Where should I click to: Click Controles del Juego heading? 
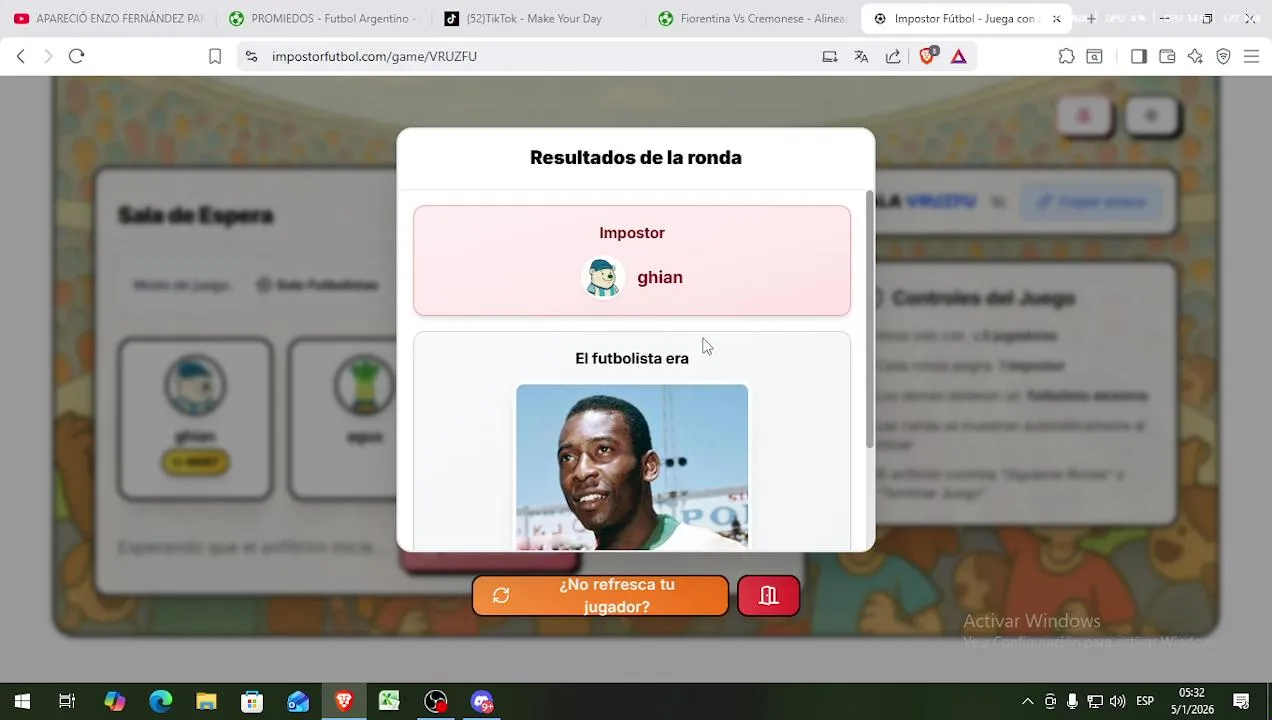(x=983, y=298)
